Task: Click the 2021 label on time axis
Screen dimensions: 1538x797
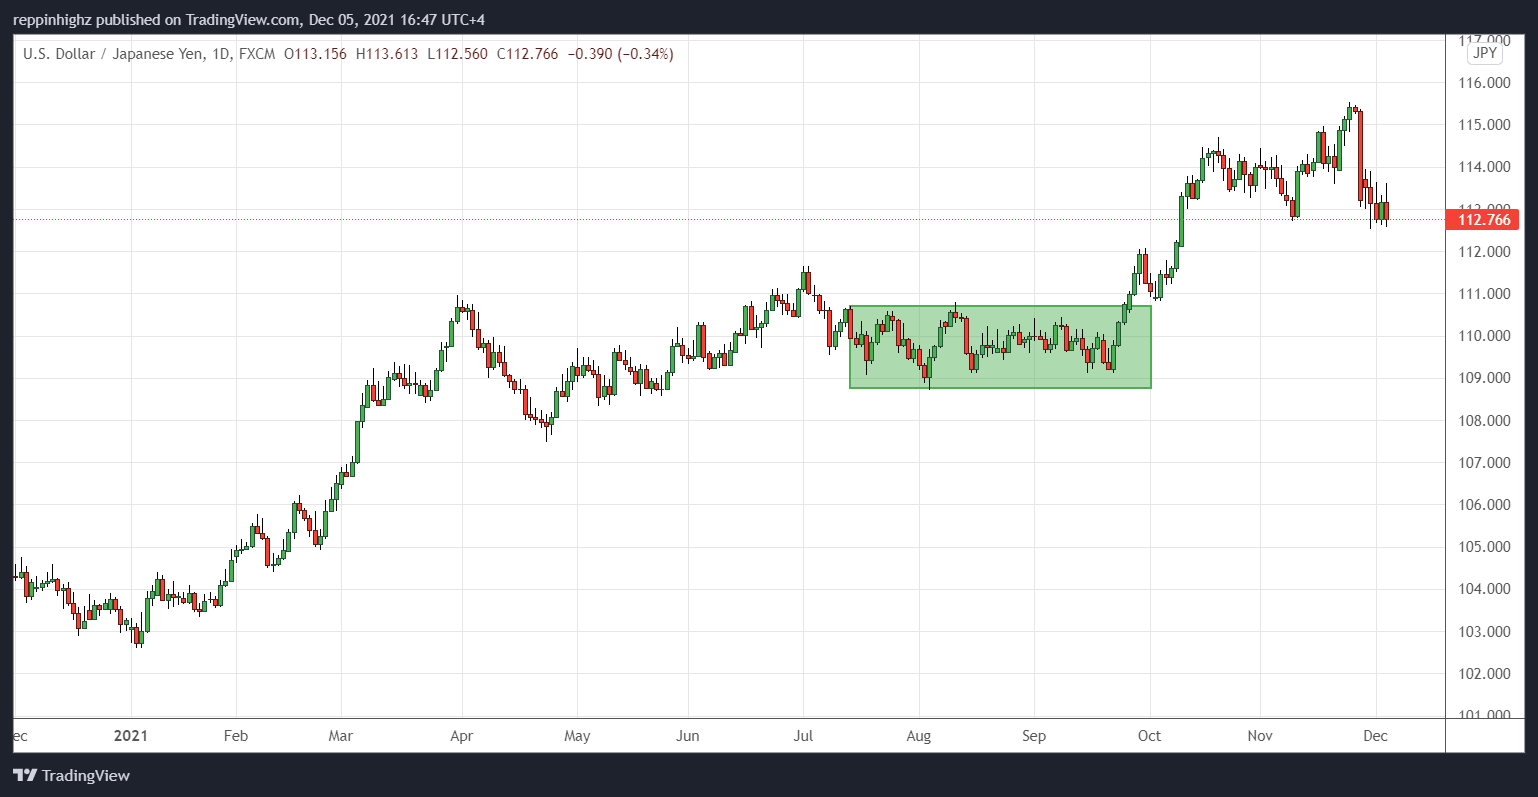Action: [x=131, y=736]
